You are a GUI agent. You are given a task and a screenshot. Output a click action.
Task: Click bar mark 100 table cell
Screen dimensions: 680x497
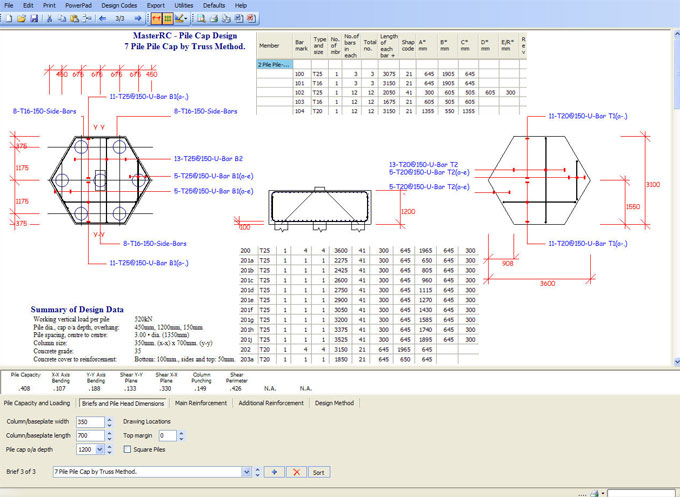300,74
